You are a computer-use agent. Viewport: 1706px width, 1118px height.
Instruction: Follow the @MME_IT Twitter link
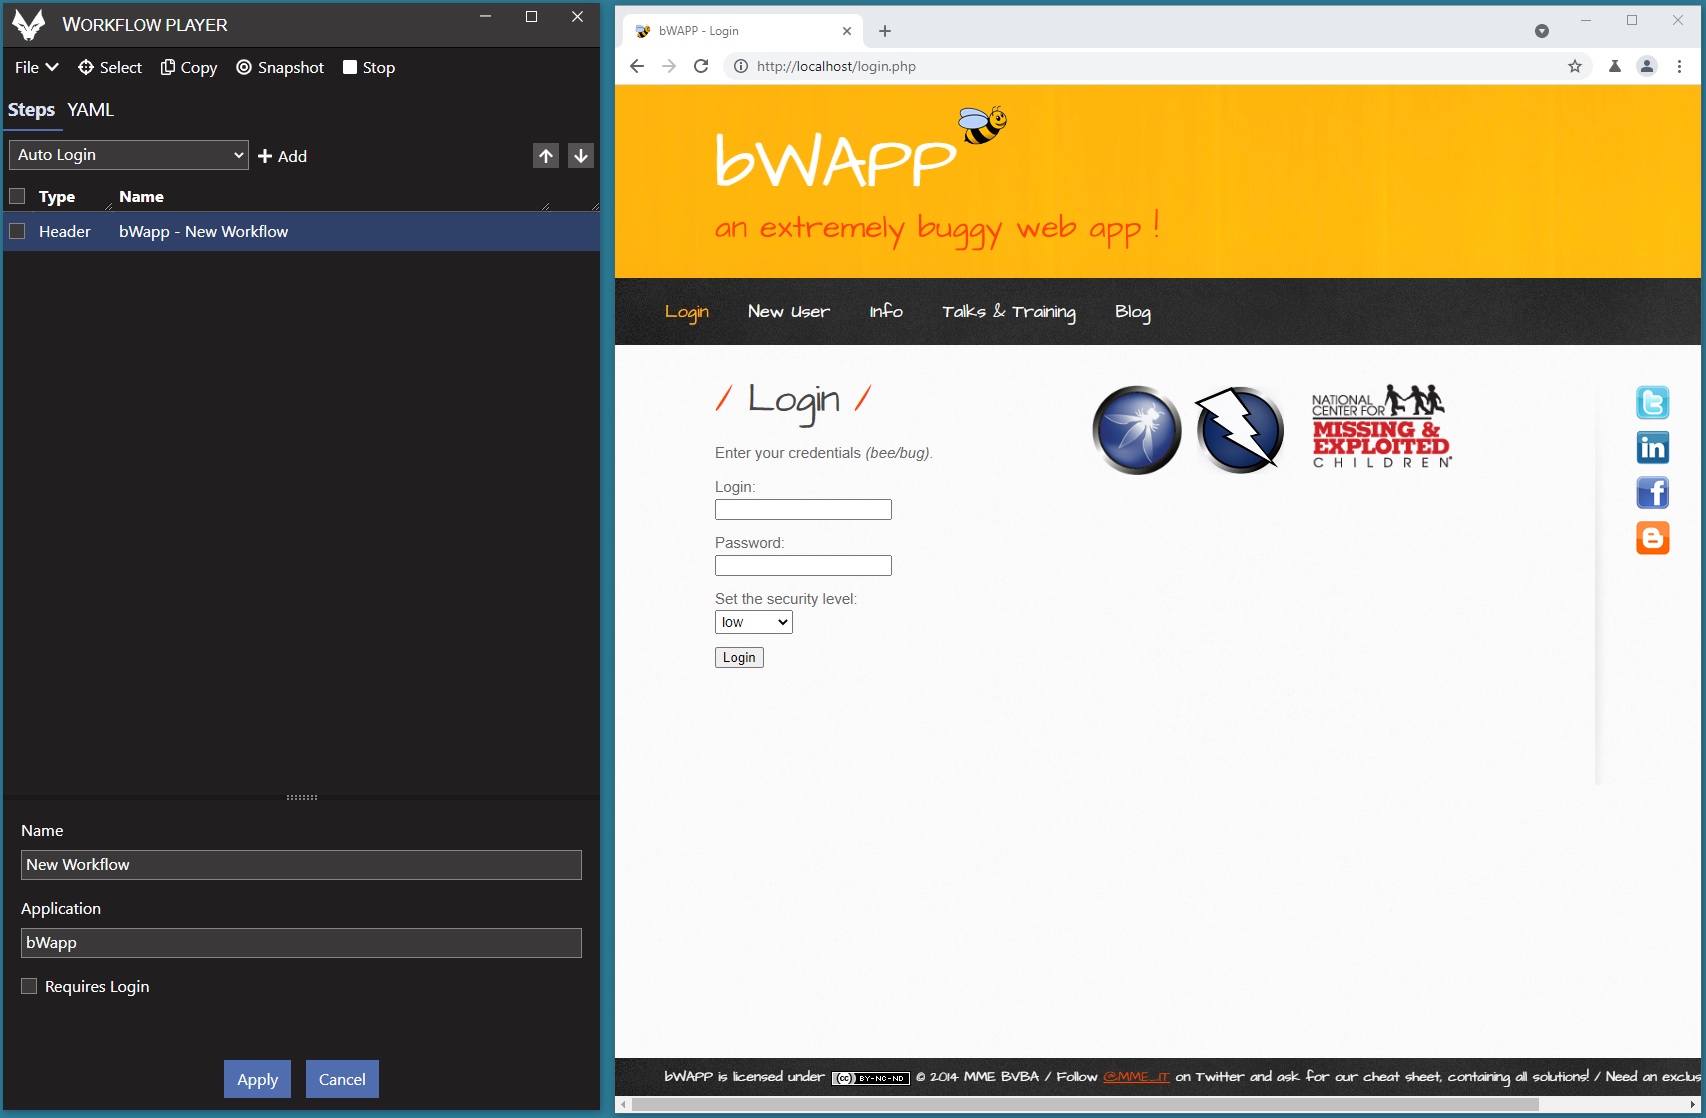click(x=1136, y=1077)
